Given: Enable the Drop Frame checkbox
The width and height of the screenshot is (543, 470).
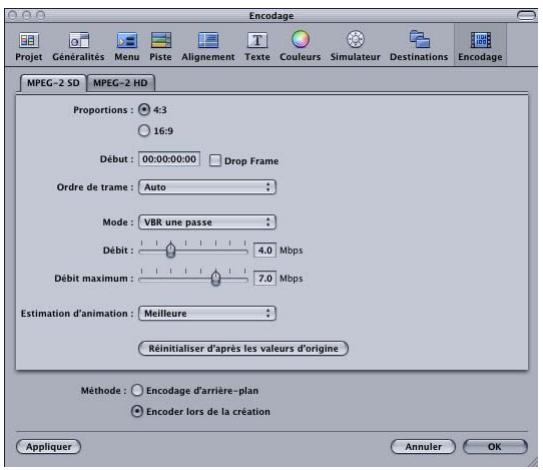Looking at the screenshot, I should point(215,160).
